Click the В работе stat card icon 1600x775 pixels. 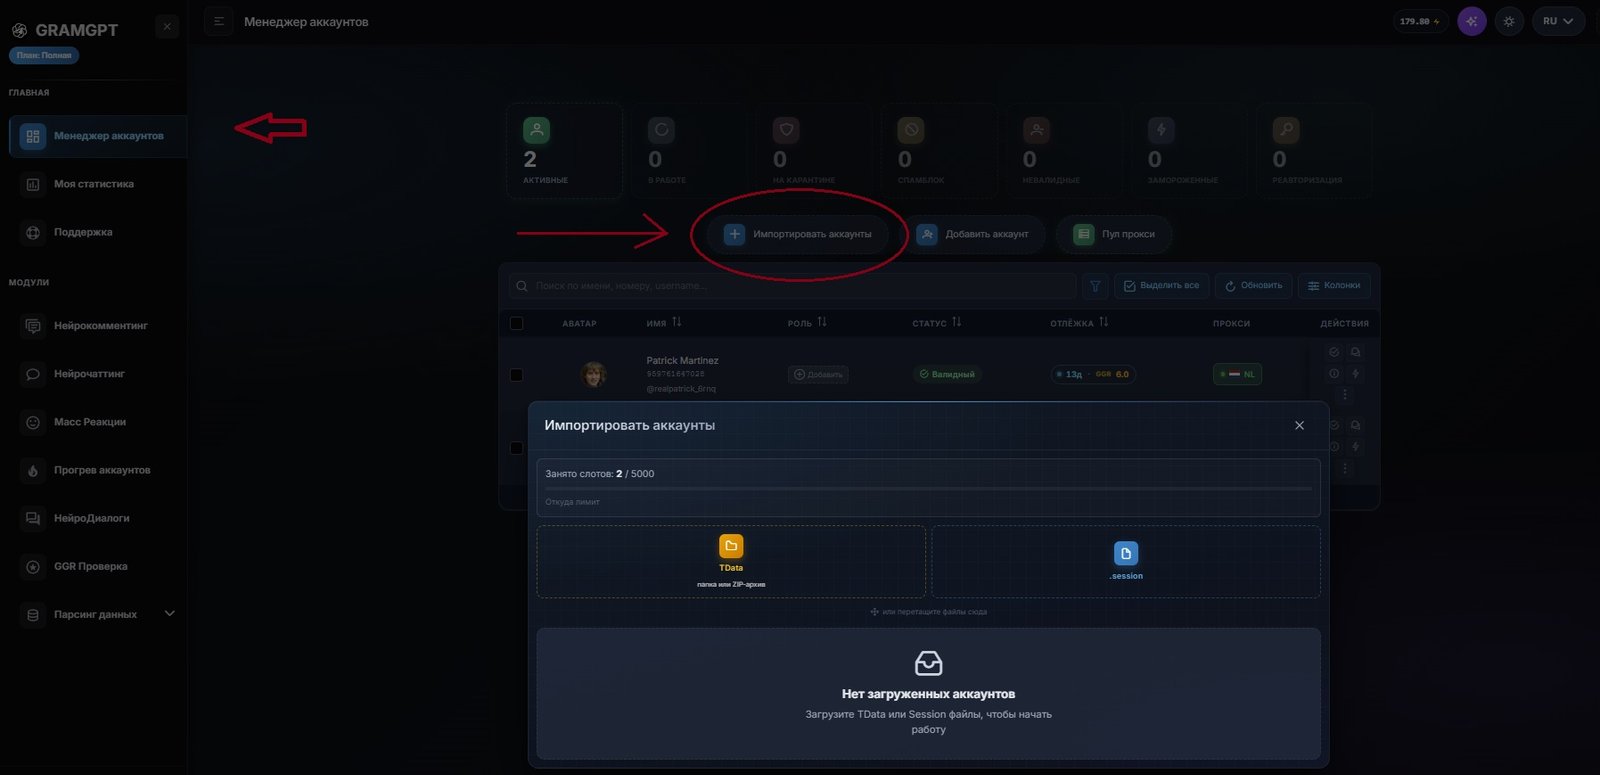point(661,130)
